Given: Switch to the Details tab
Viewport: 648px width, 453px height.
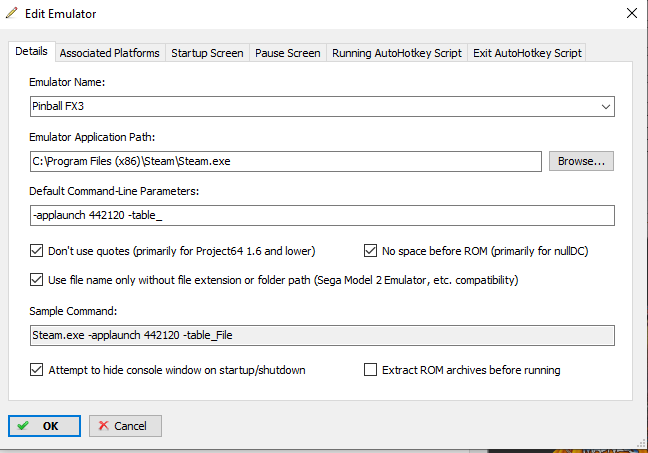Looking at the screenshot, I should (x=31, y=52).
